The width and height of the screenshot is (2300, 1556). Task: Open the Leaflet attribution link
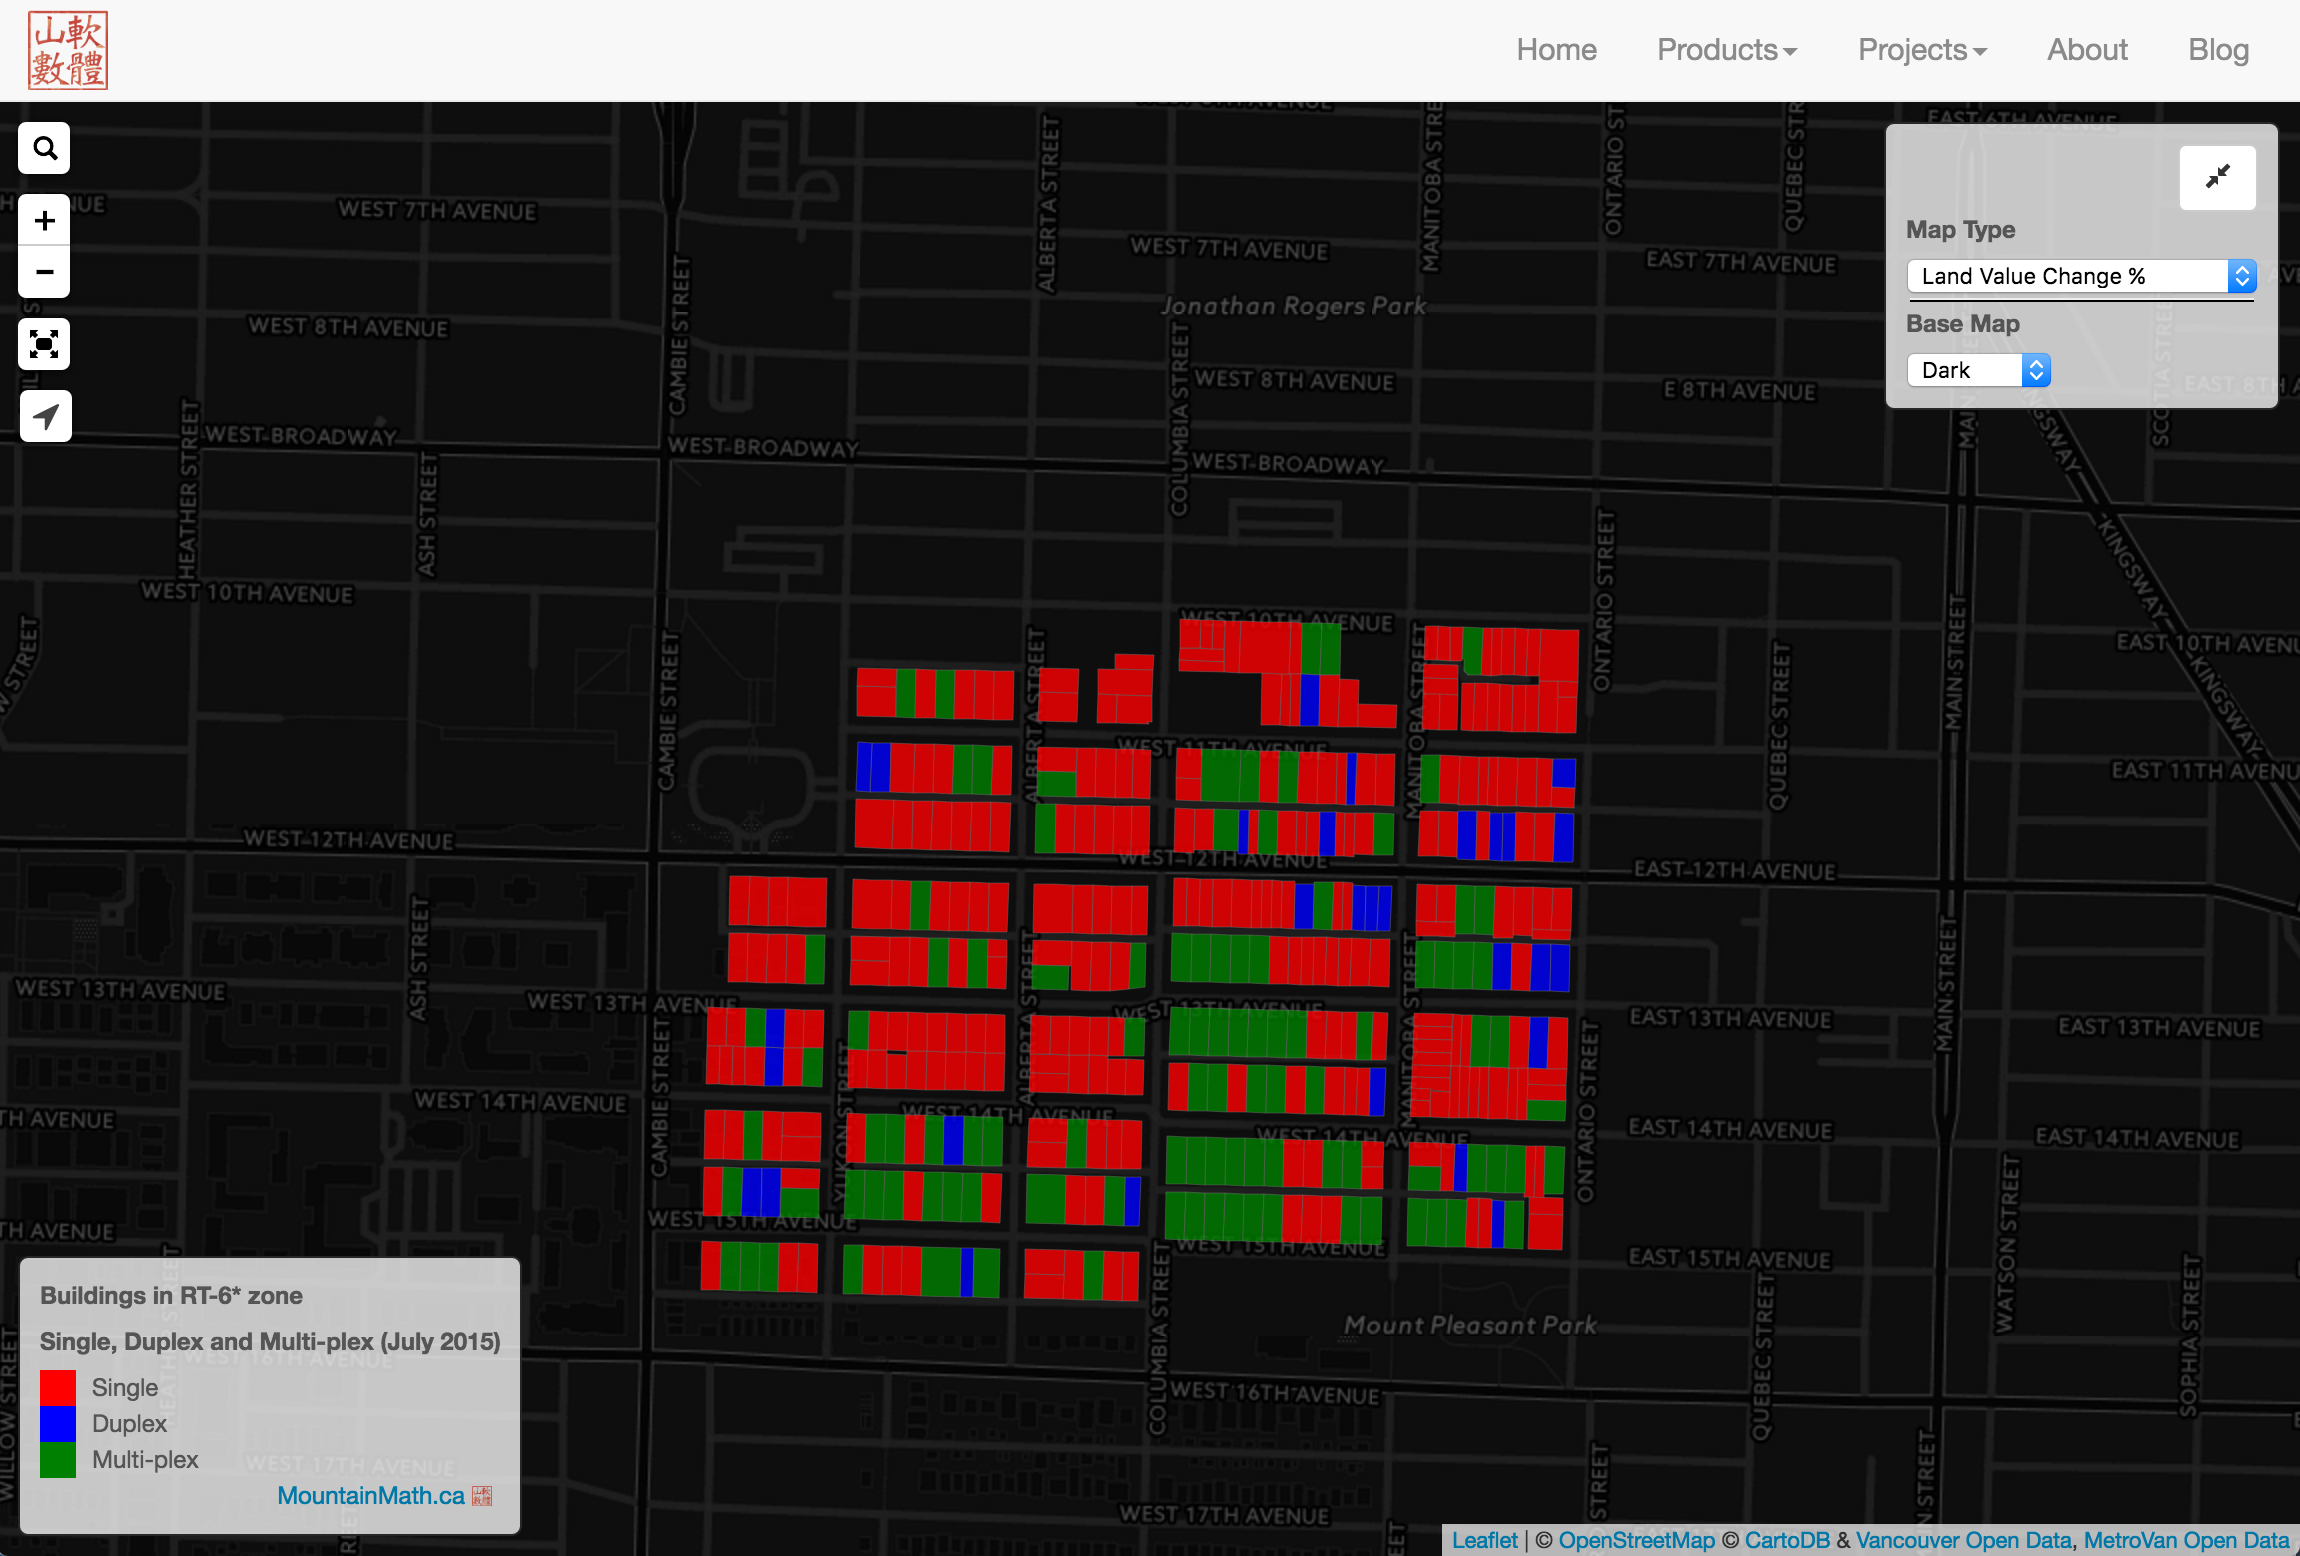1484,1540
